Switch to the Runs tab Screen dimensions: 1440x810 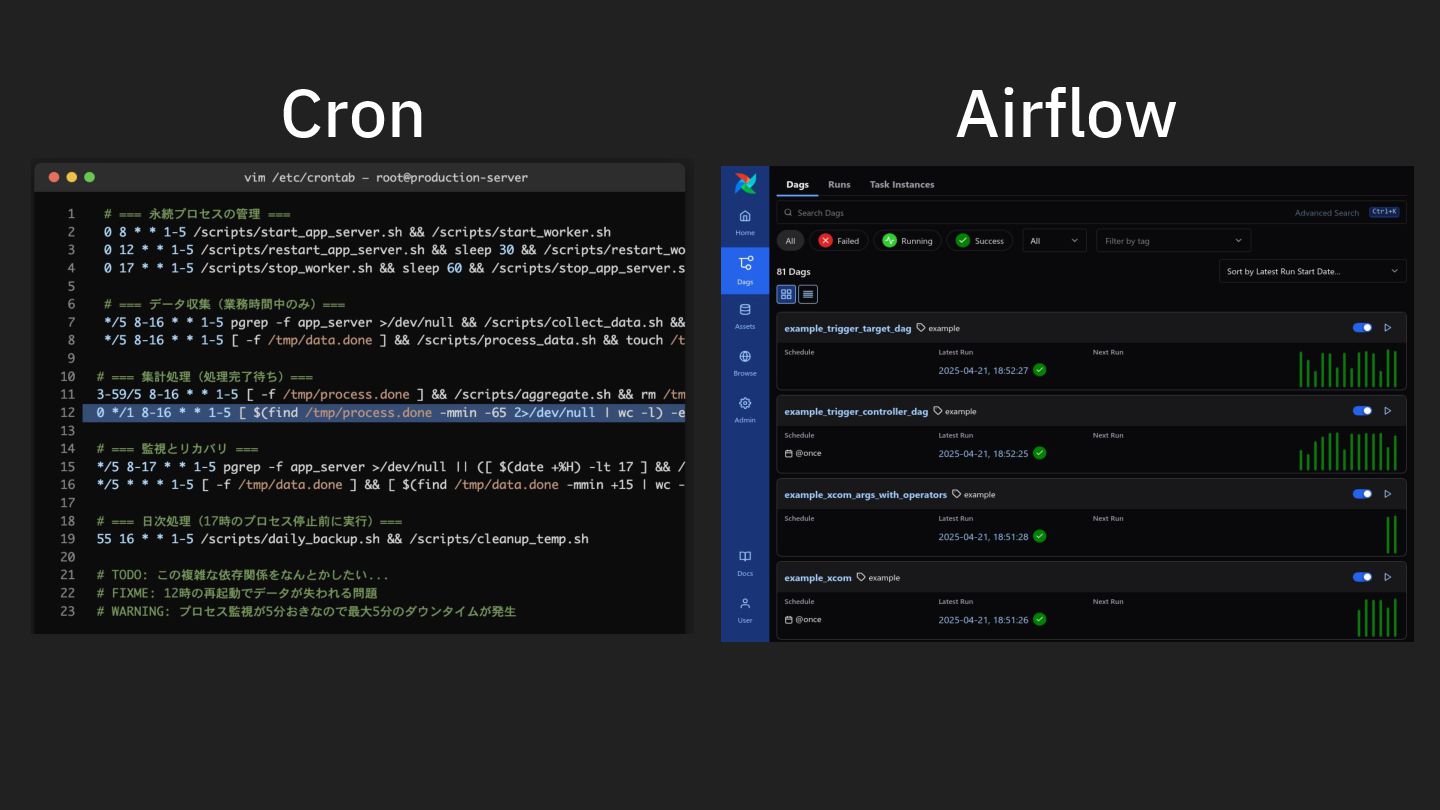[x=839, y=184]
